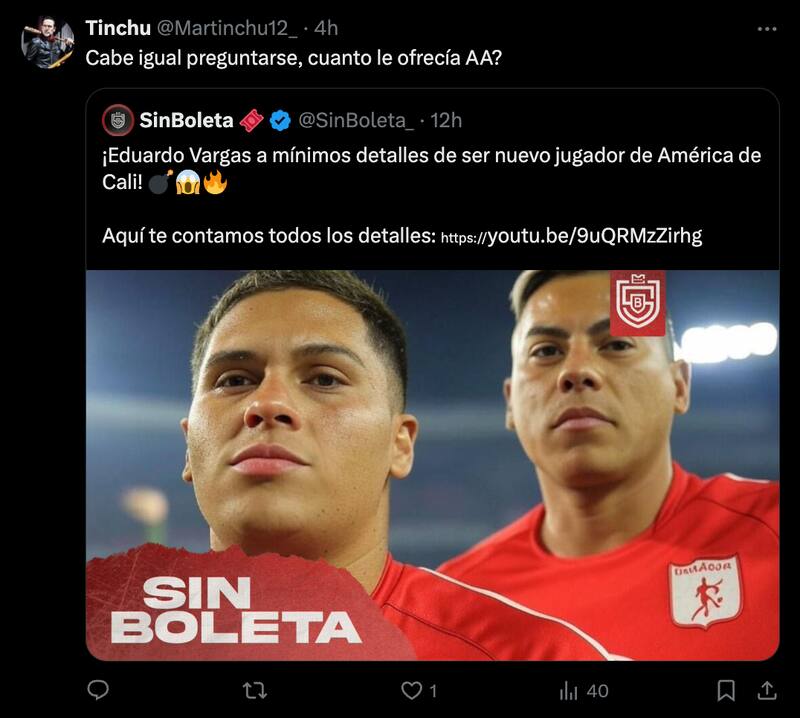800x718 pixels.
Task: Open the three-dot more options menu
Action: coord(767,29)
